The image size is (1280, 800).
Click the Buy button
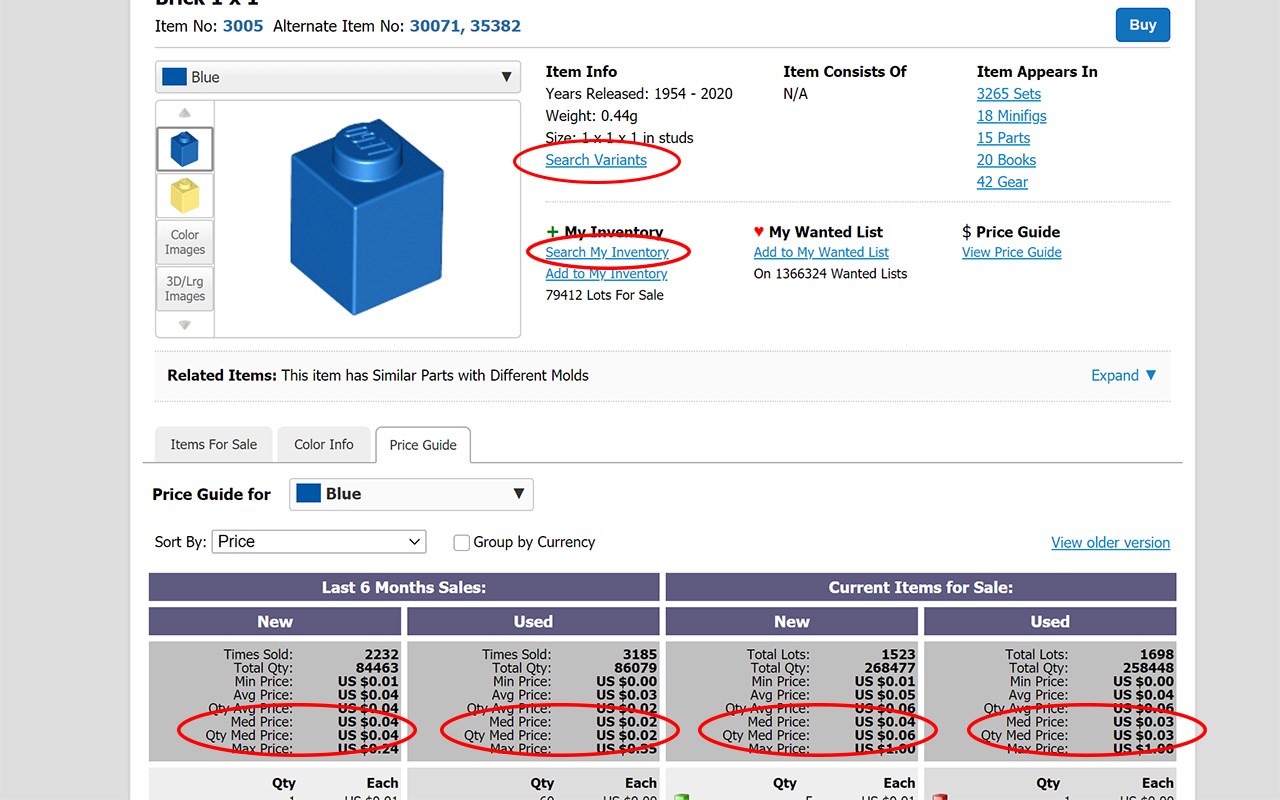tap(1143, 25)
